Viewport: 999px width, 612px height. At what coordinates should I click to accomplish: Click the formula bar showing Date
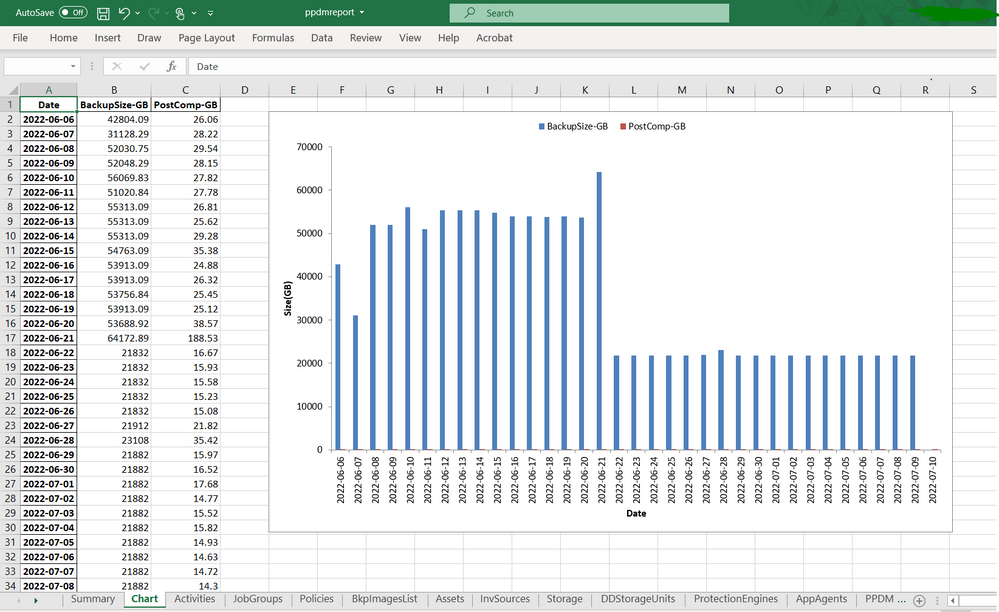tap(593, 66)
